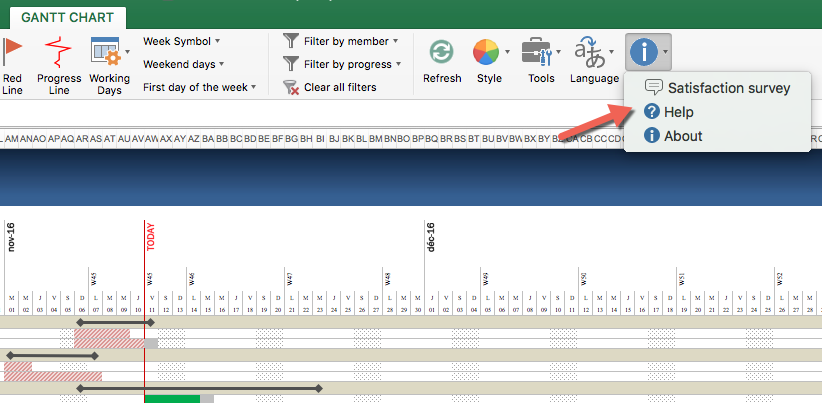Expand the Week Symbol dropdown
This screenshot has height=403, width=822.
point(181,41)
